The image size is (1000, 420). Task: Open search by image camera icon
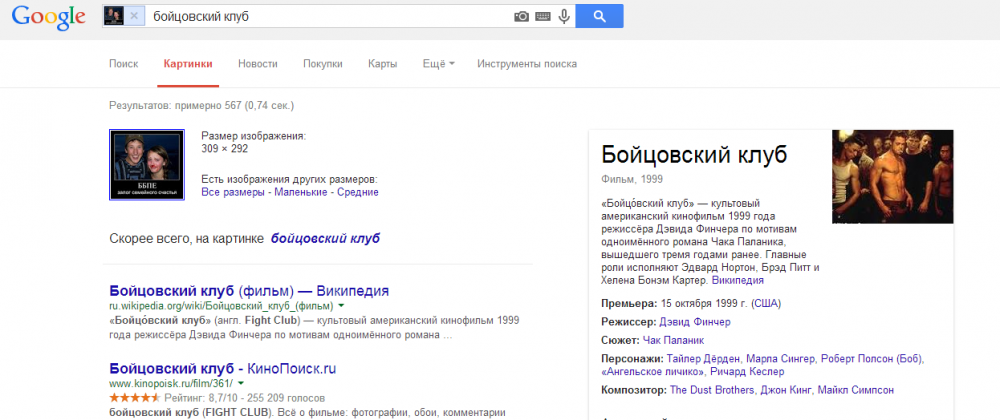click(522, 17)
